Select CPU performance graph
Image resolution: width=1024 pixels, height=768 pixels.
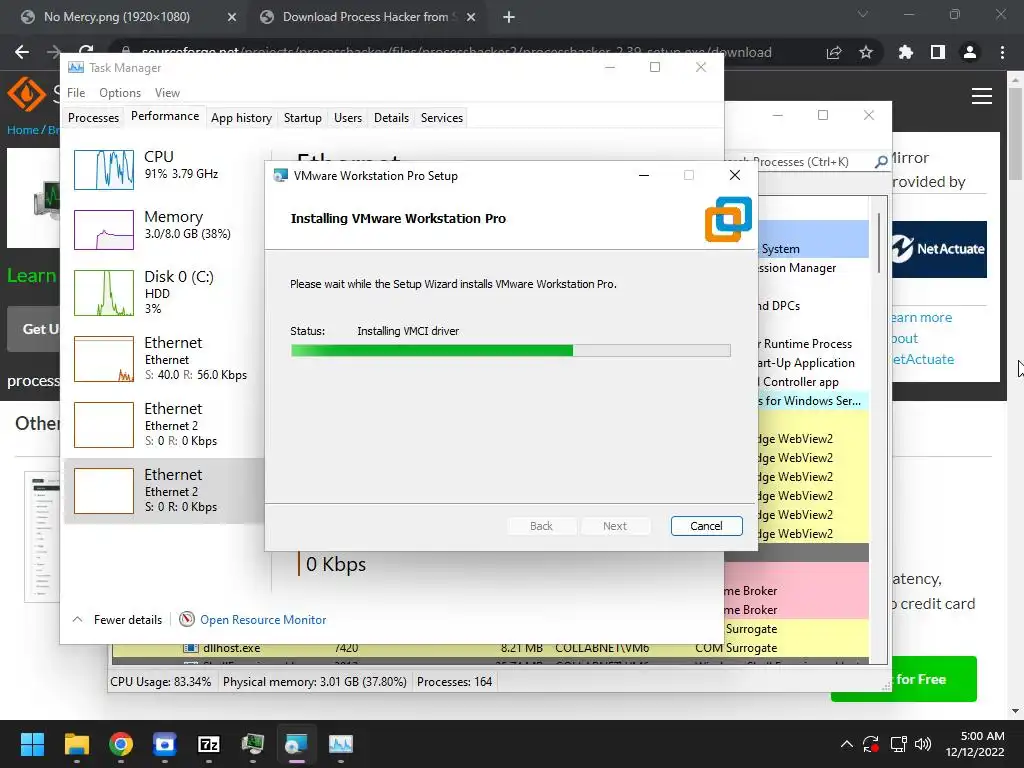tap(104, 170)
